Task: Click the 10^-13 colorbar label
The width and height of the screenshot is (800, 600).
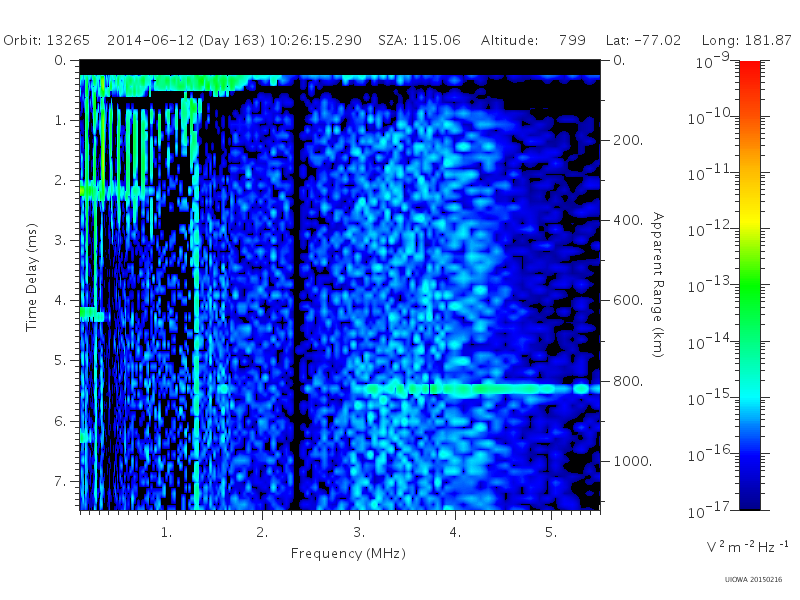Action: [x=711, y=285]
